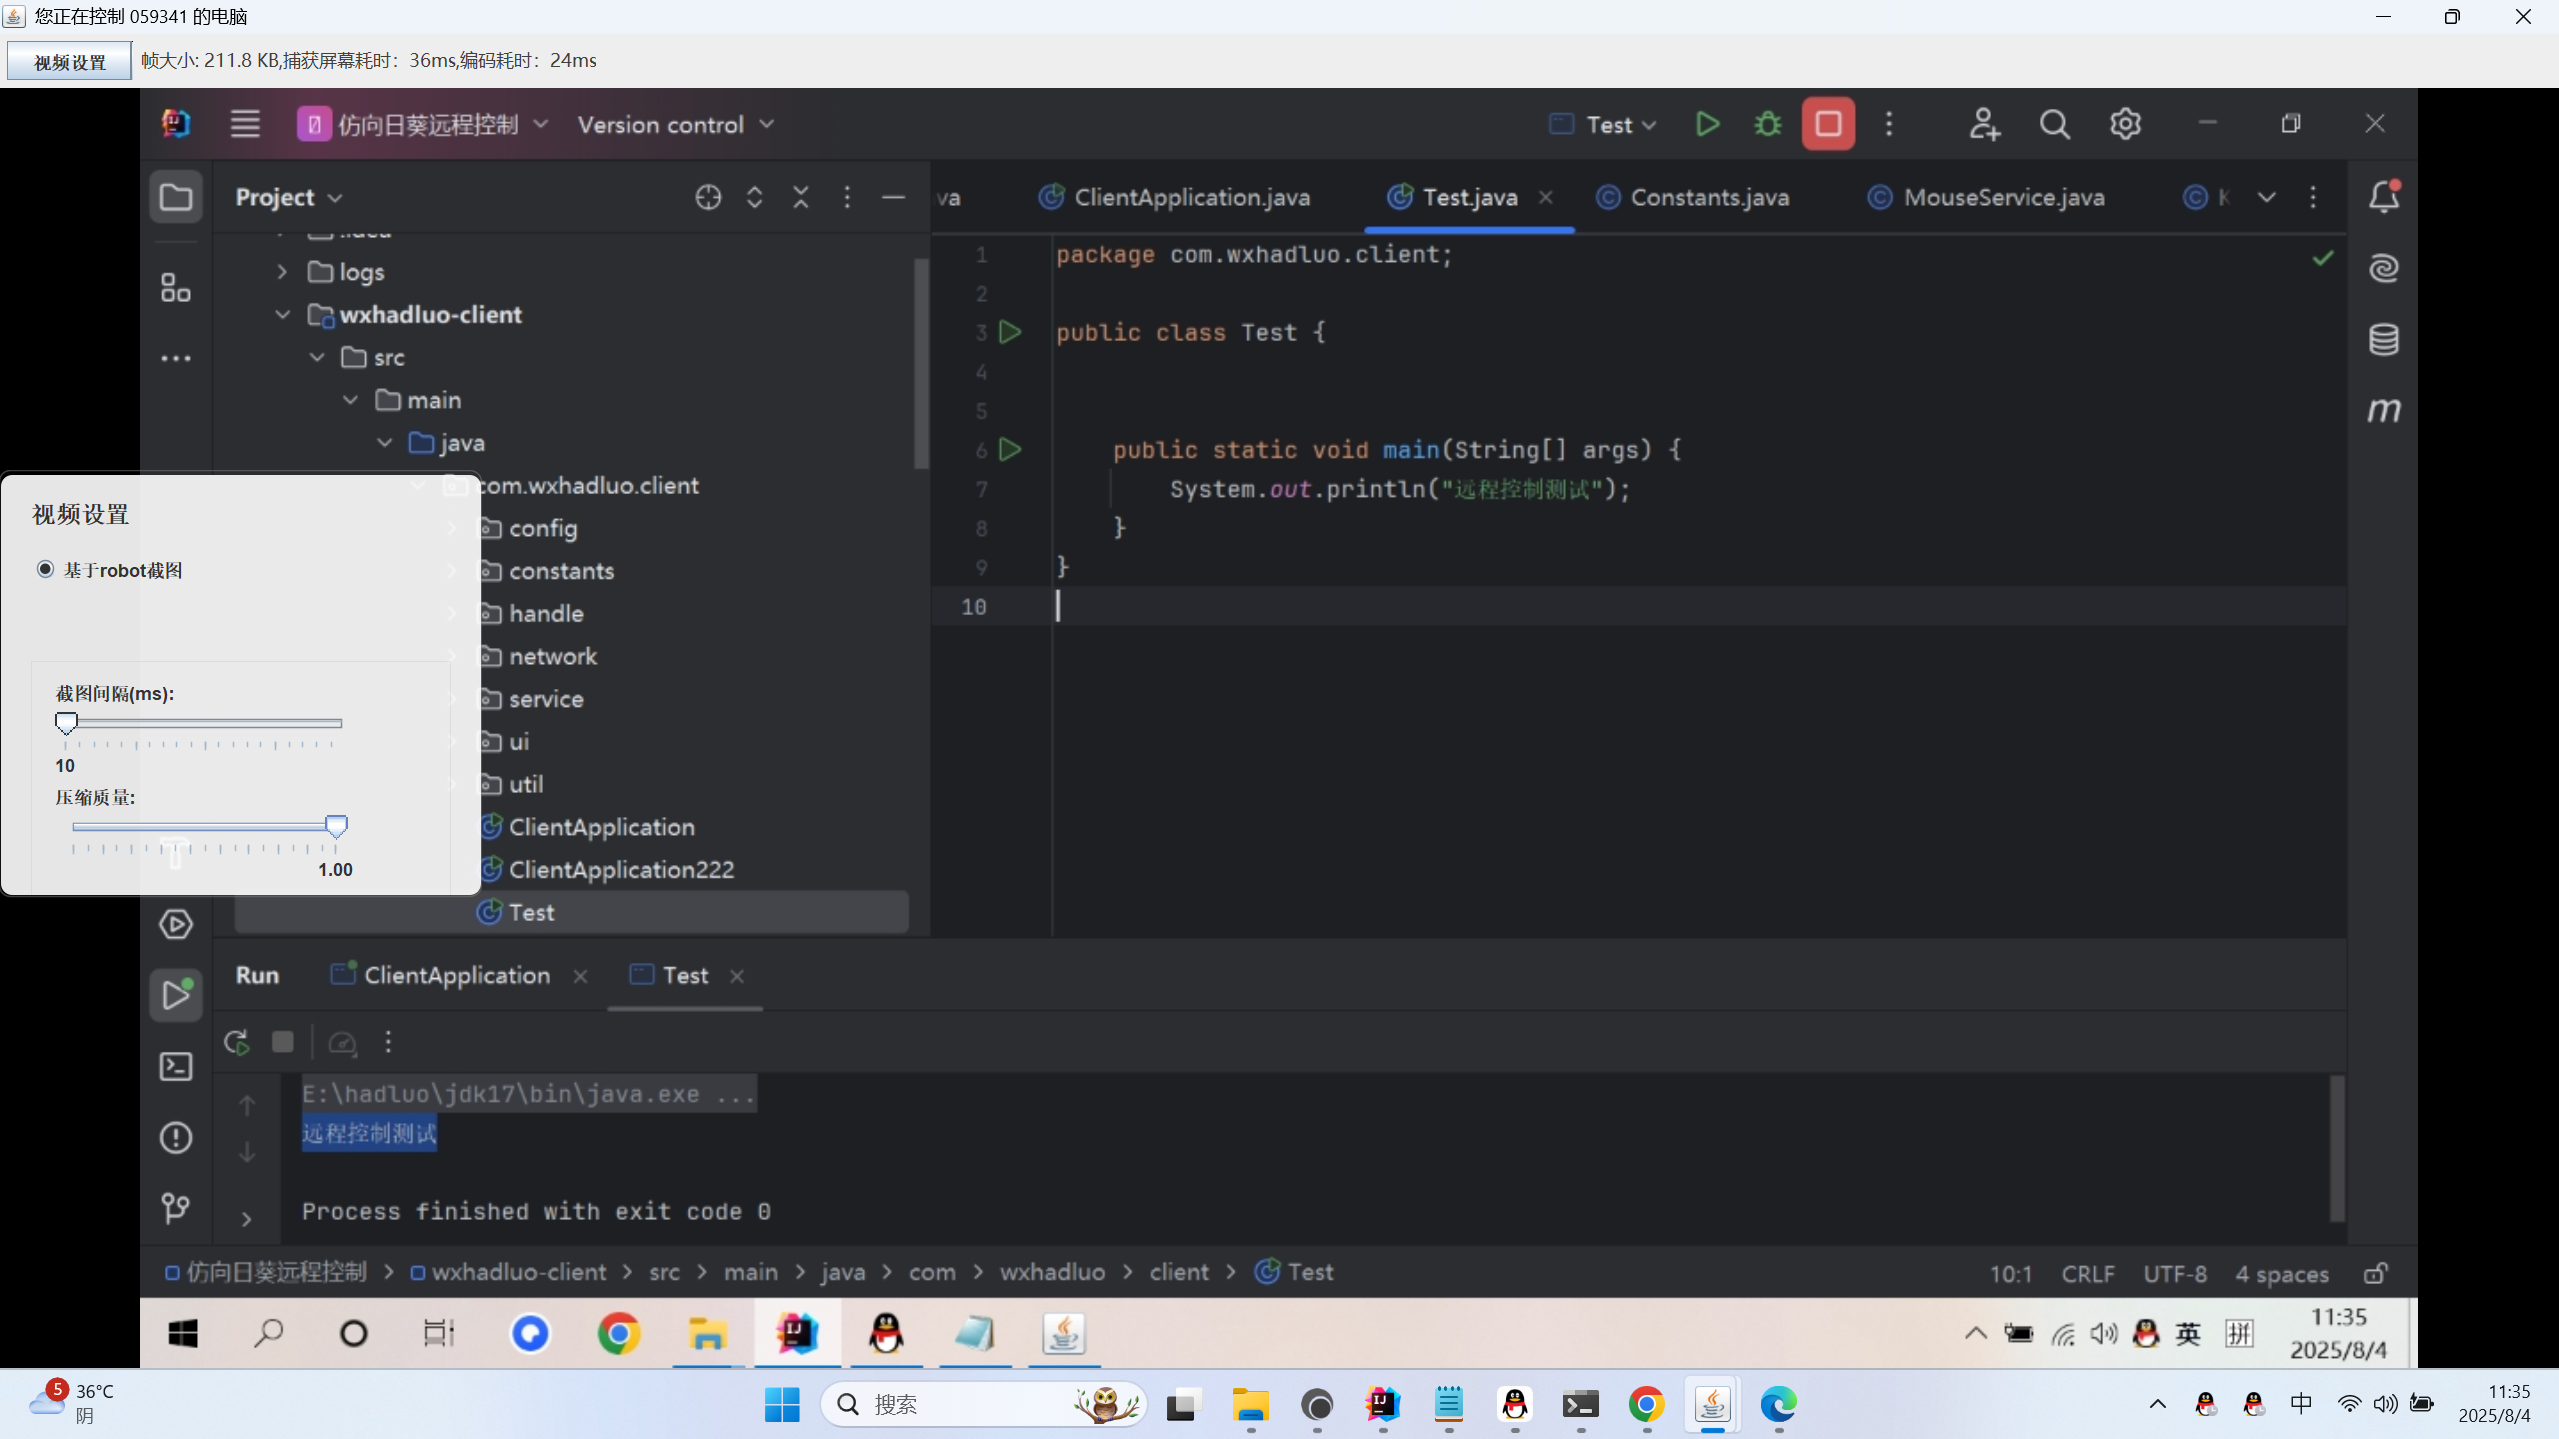Image resolution: width=2559 pixels, height=1439 pixels.
Task: Expand the logs folder
Action: coord(282,271)
